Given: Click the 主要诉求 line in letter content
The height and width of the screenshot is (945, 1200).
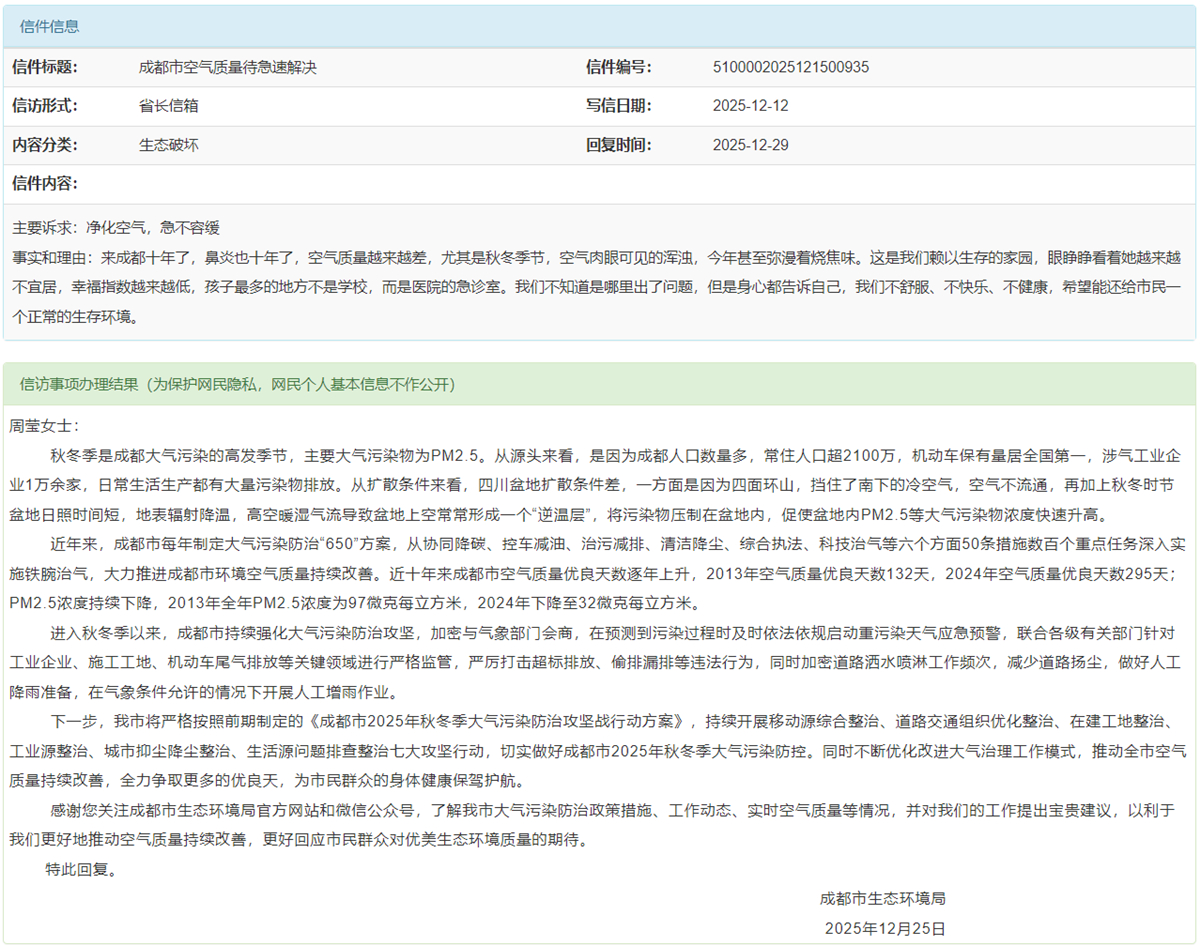Looking at the screenshot, I should (116, 227).
